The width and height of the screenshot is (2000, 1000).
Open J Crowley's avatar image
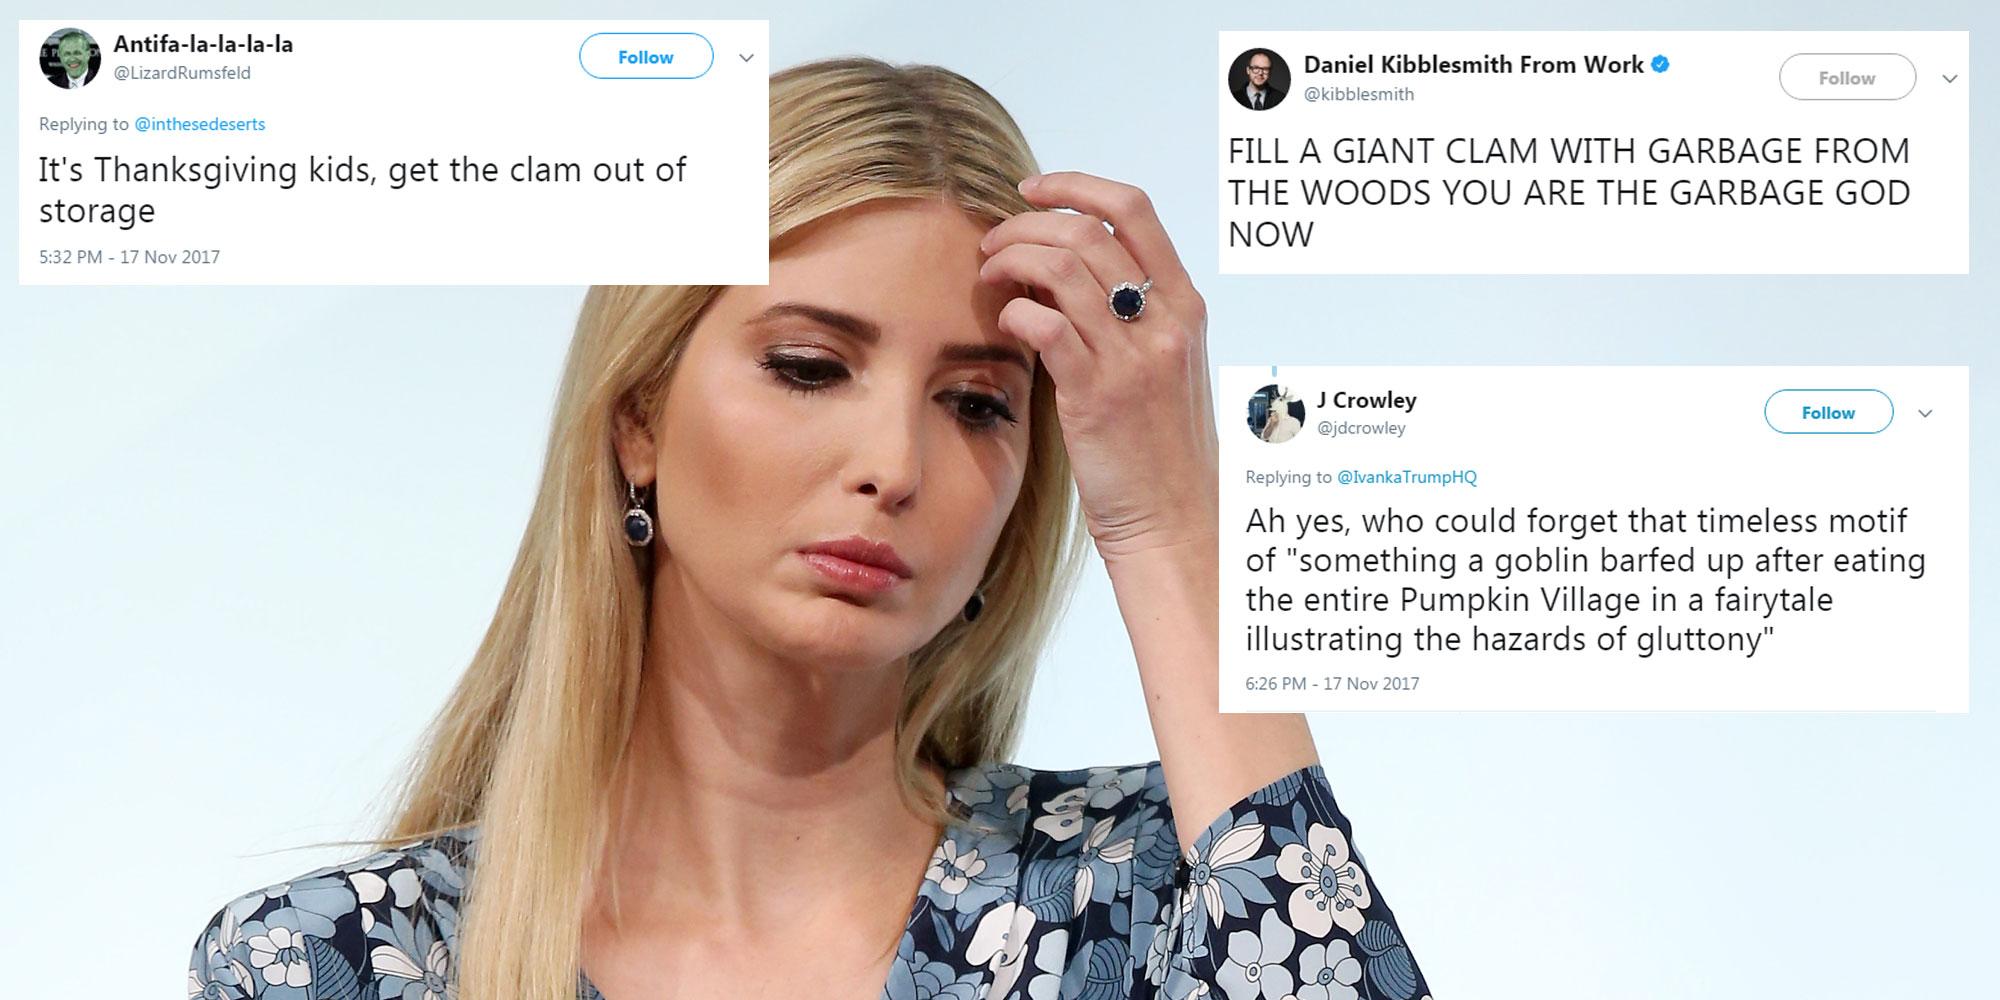coord(1276,413)
